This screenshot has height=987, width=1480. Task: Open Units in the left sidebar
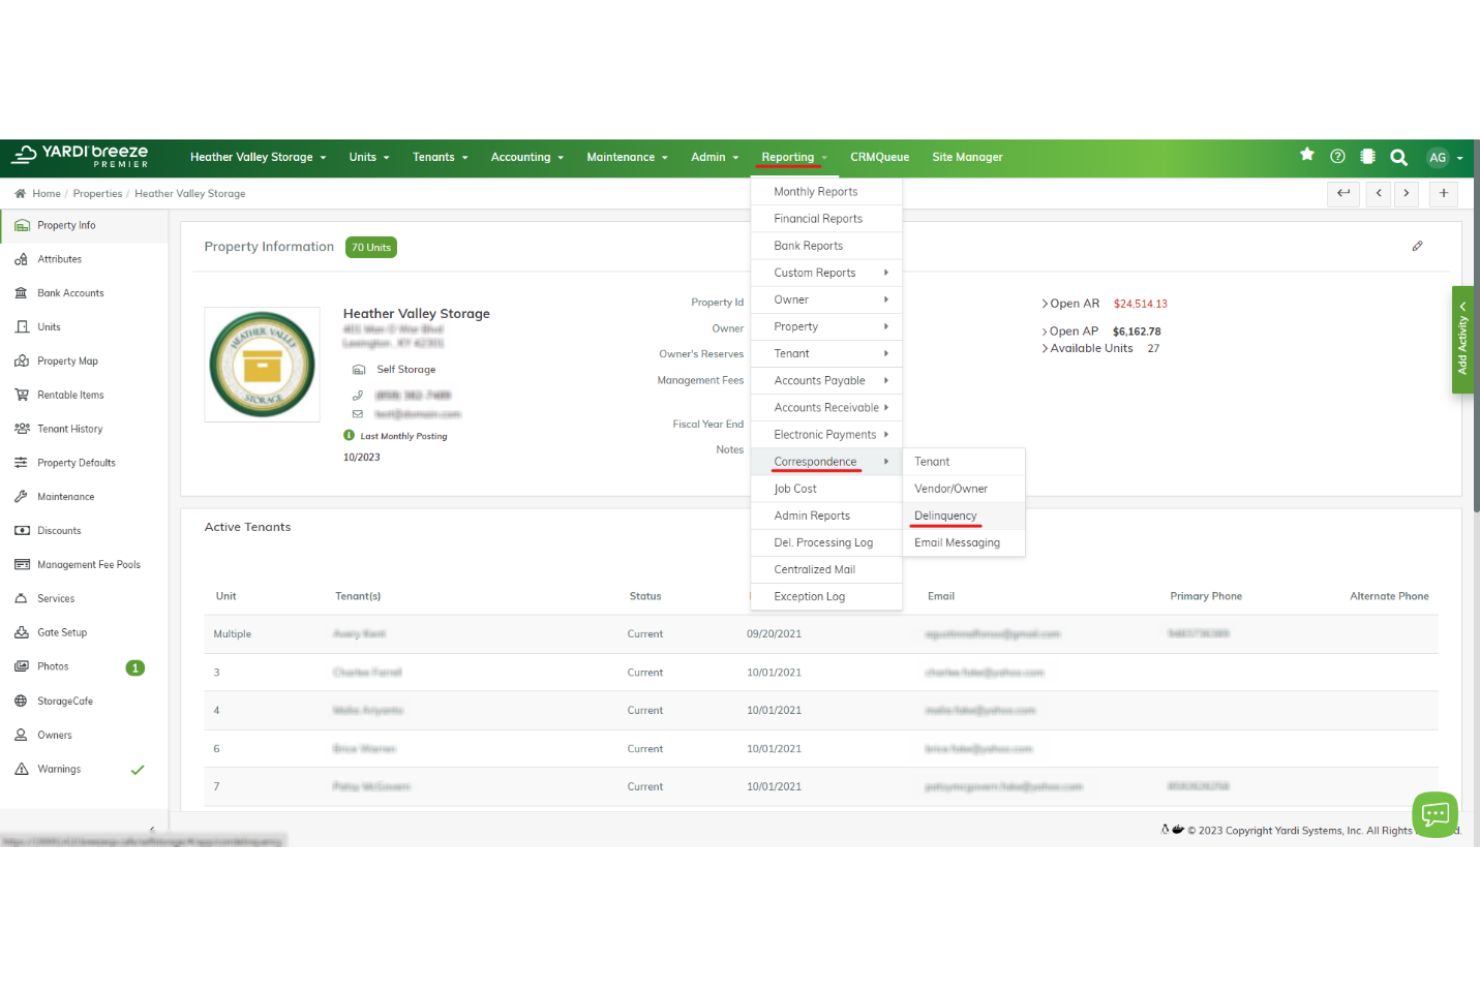[x=49, y=327]
